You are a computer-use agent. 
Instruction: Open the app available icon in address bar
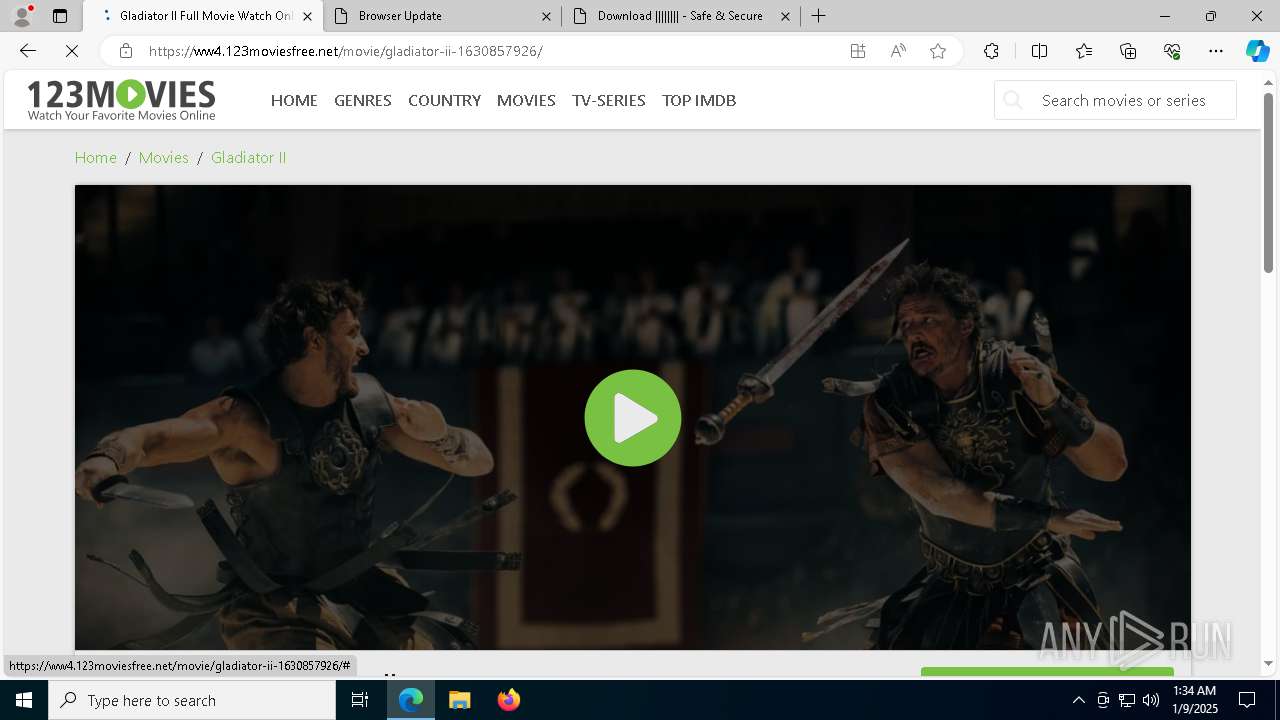click(858, 51)
